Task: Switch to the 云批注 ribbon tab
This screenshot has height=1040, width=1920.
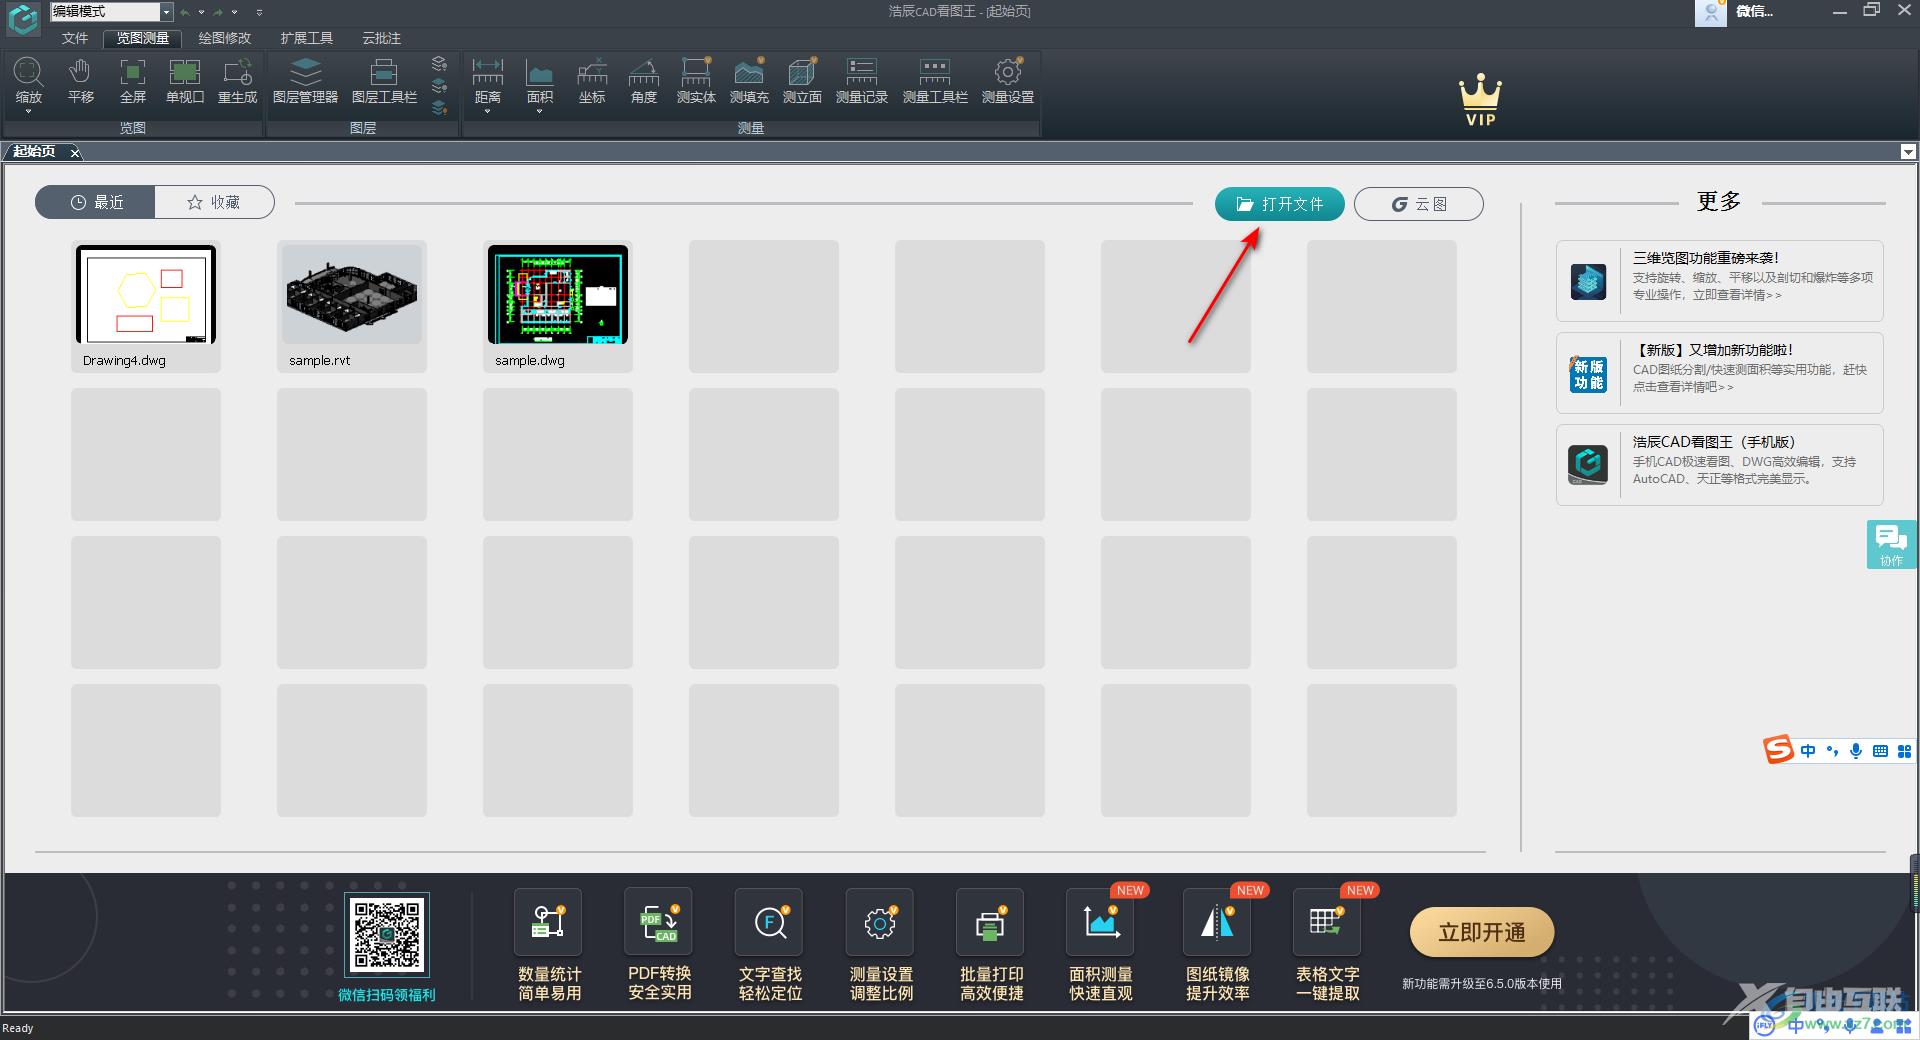Action: pos(382,38)
